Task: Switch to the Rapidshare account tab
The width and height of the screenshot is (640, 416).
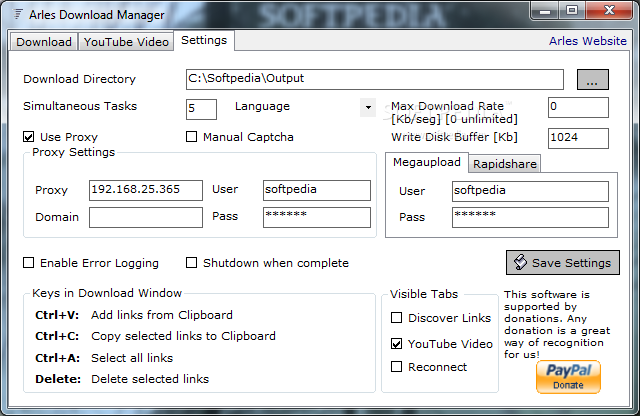Action: tap(505, 164)
